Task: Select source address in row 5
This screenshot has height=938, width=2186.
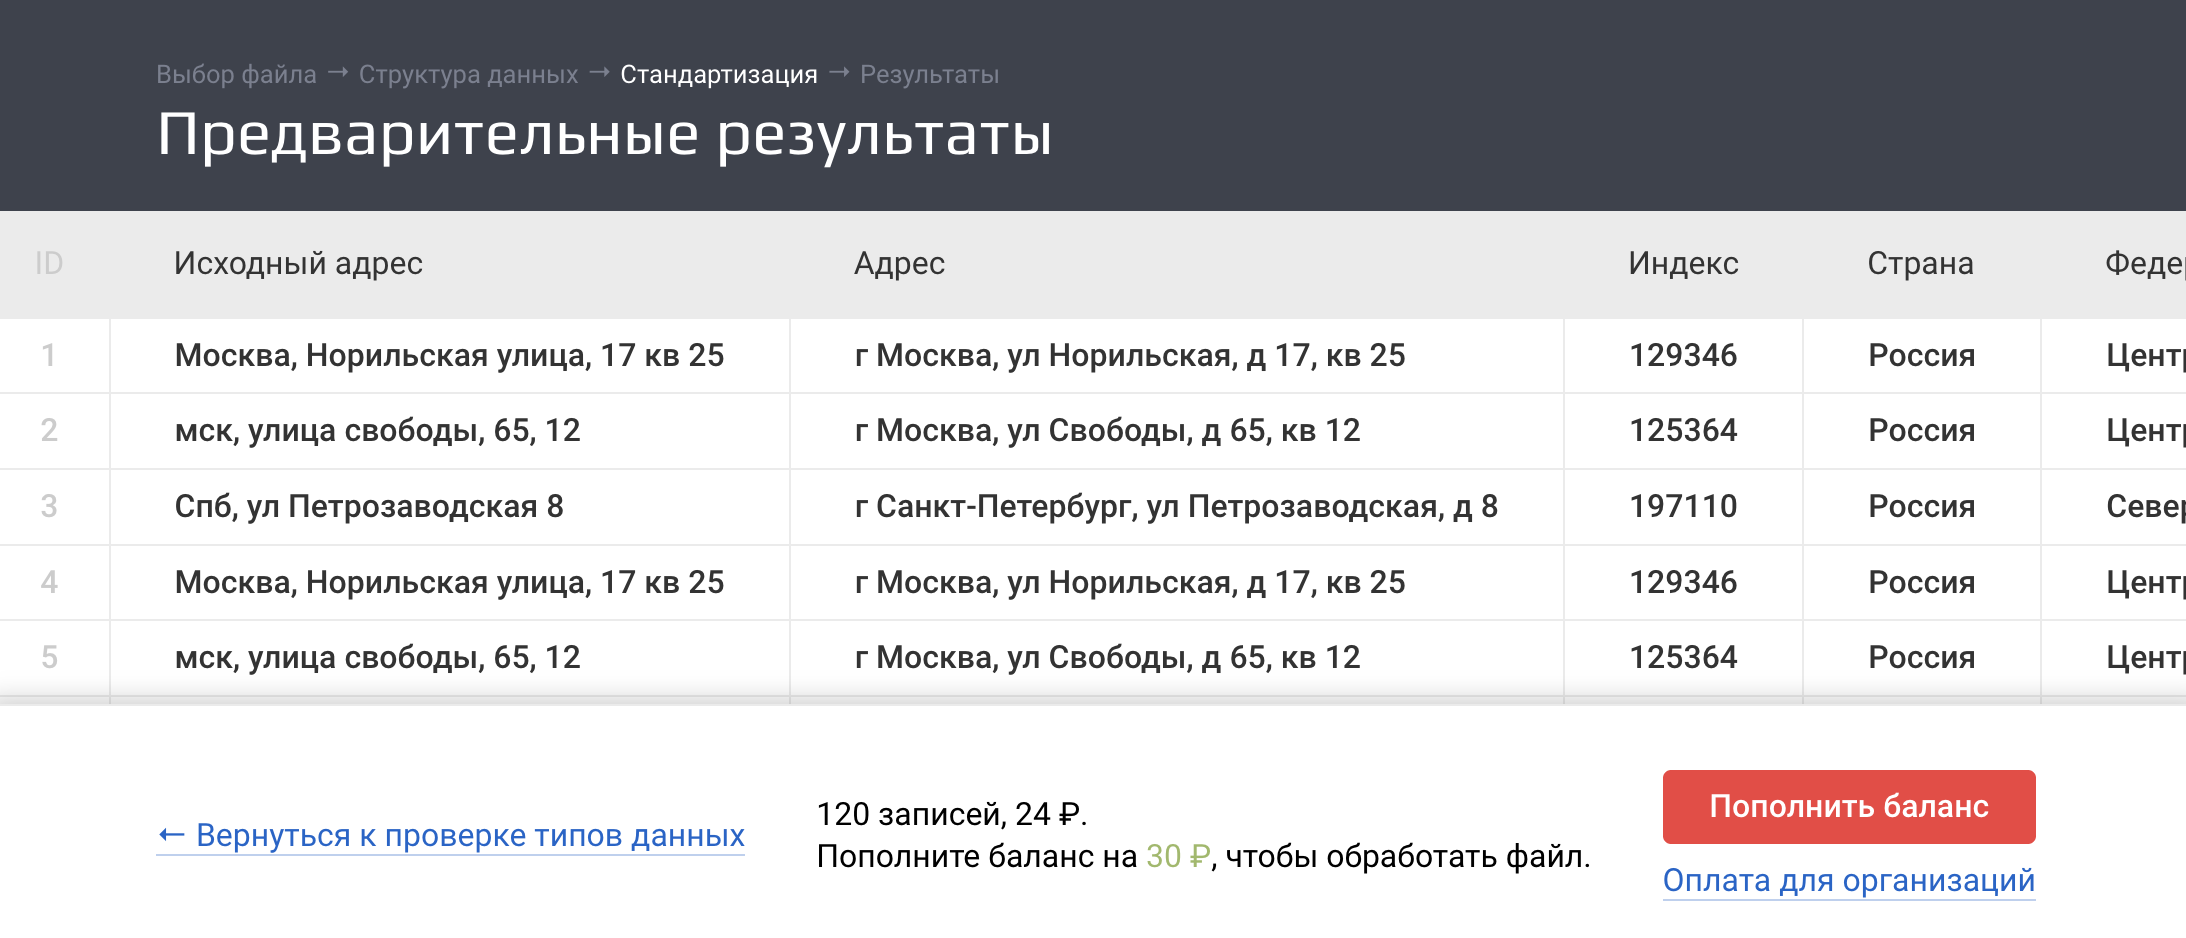Action: coord(449,658)
